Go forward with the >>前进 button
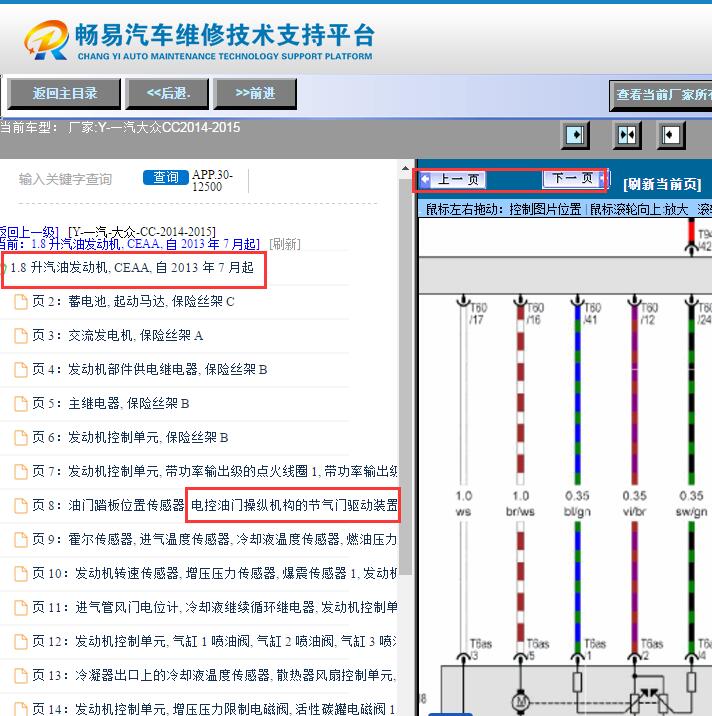The image size is (712, 716). (255, 94)
